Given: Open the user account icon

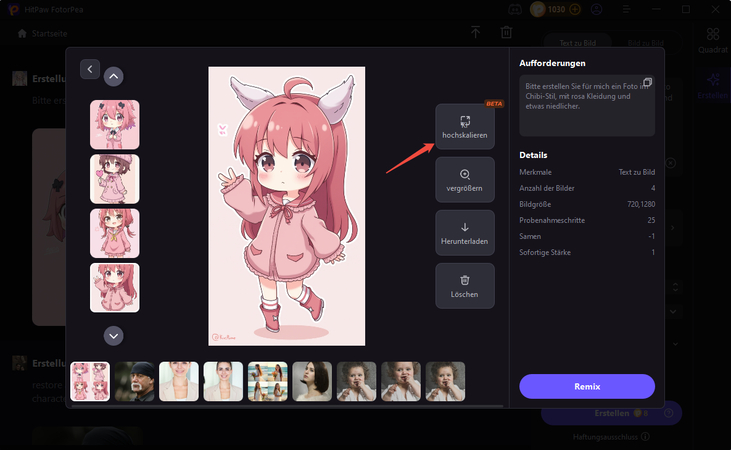Looking at the screenshot, I should coord(596,9).
